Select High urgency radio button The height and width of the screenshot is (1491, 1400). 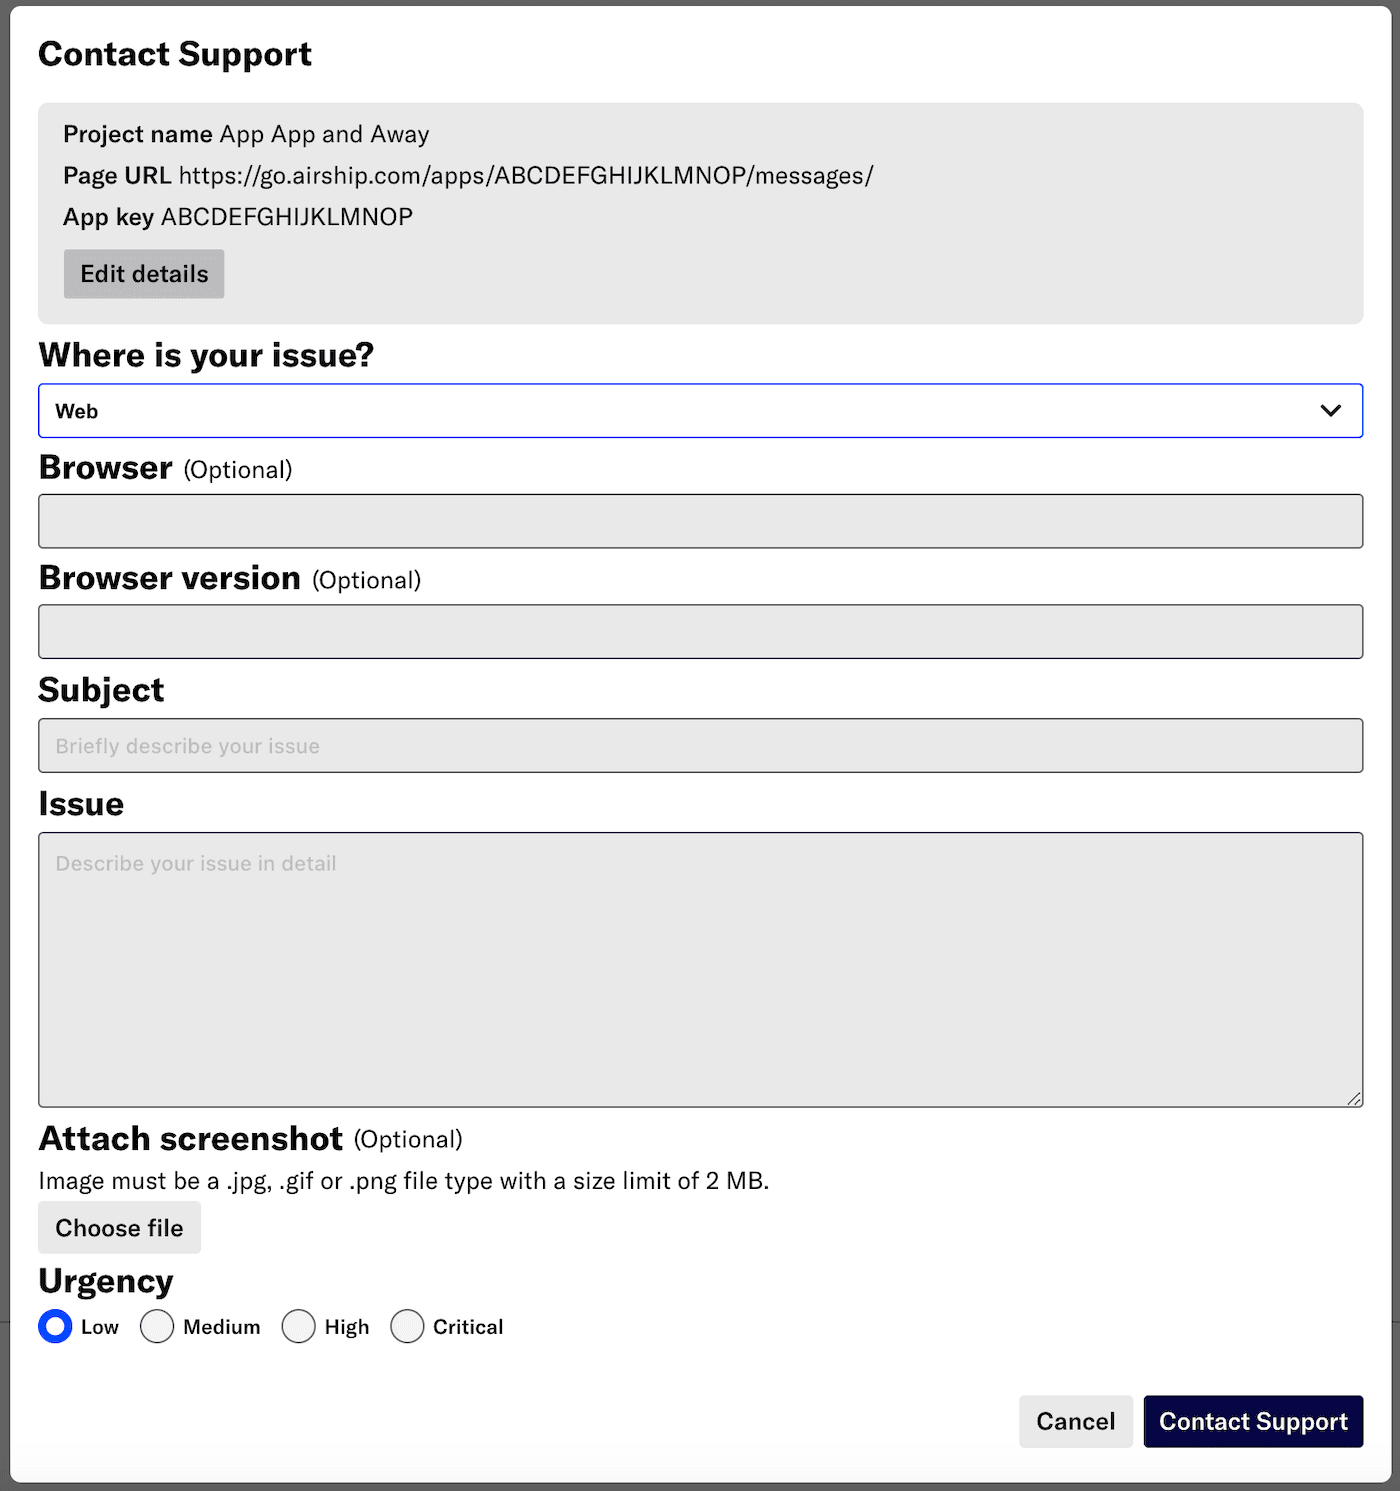(298, 1327)
